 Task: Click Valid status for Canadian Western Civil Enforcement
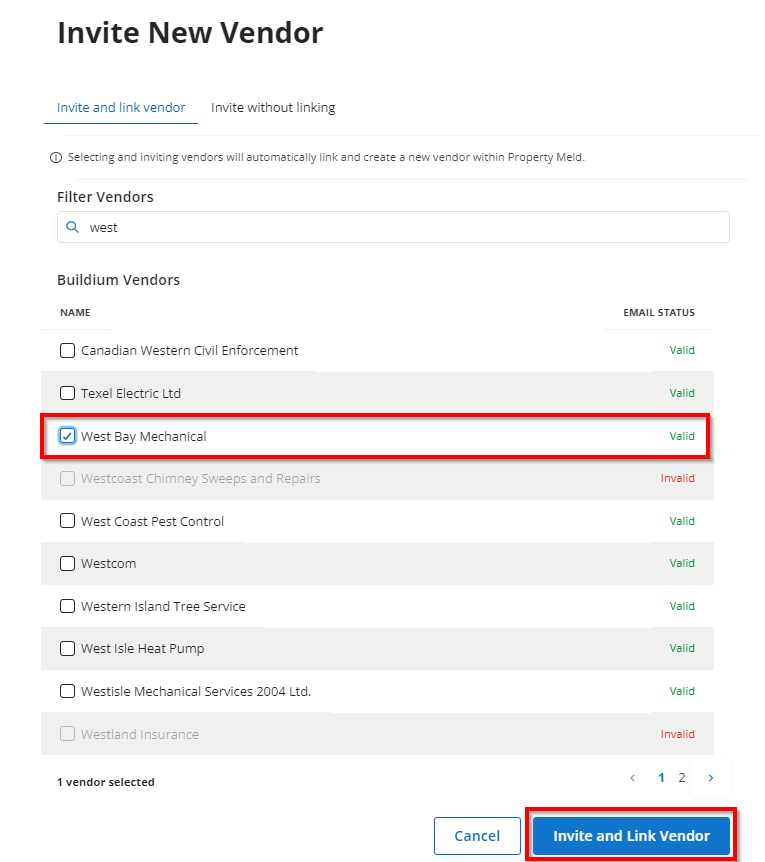(682, 350)
